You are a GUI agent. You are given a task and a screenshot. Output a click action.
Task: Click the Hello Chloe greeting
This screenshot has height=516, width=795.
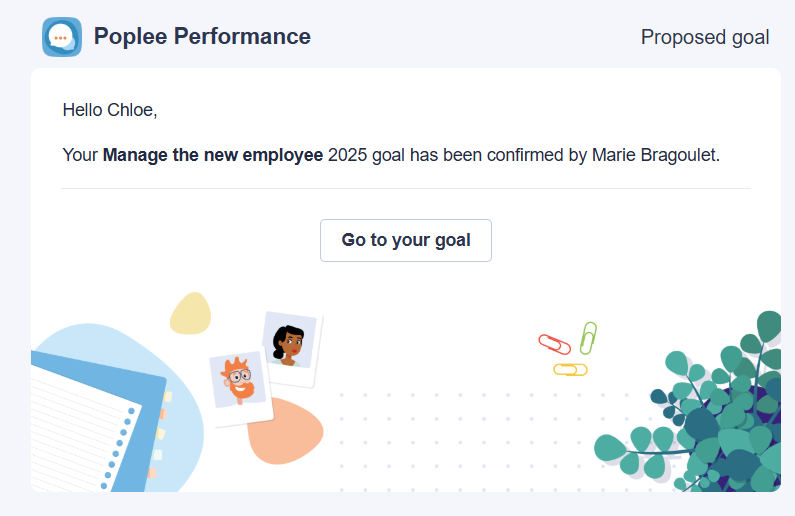coord(110,110)
